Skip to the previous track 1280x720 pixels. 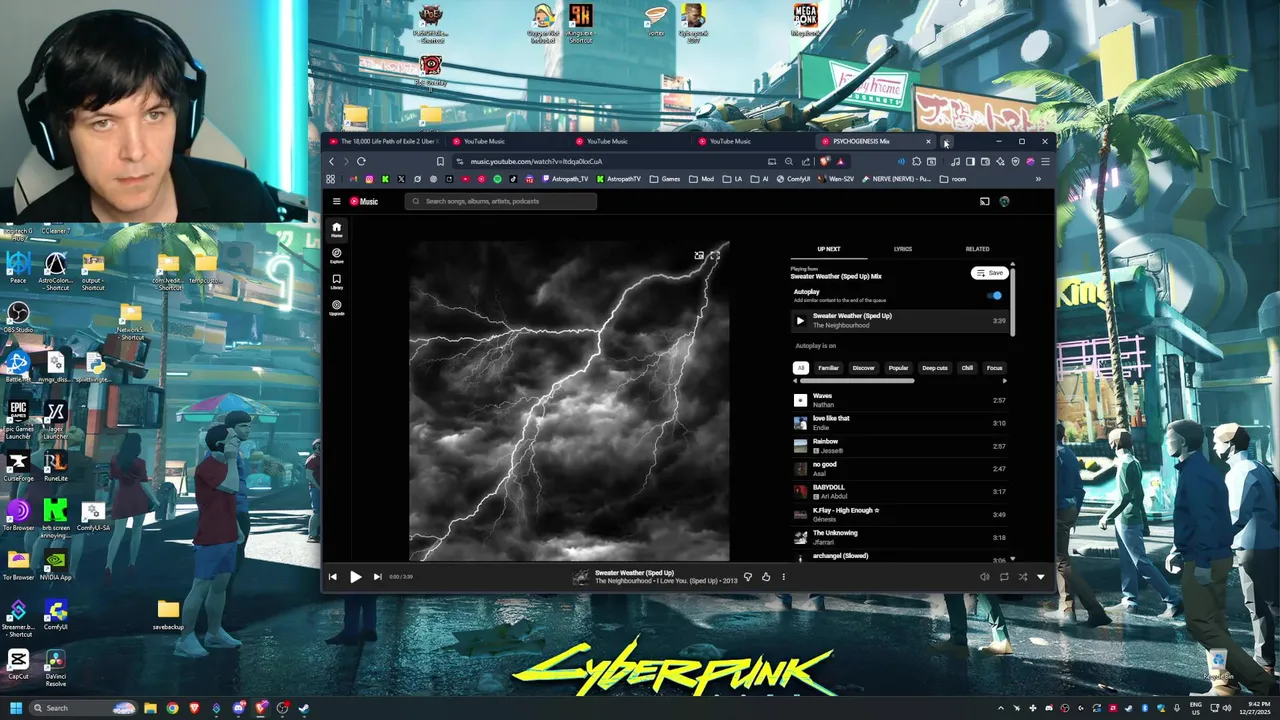pyautogui.click(x=333, y=577)
